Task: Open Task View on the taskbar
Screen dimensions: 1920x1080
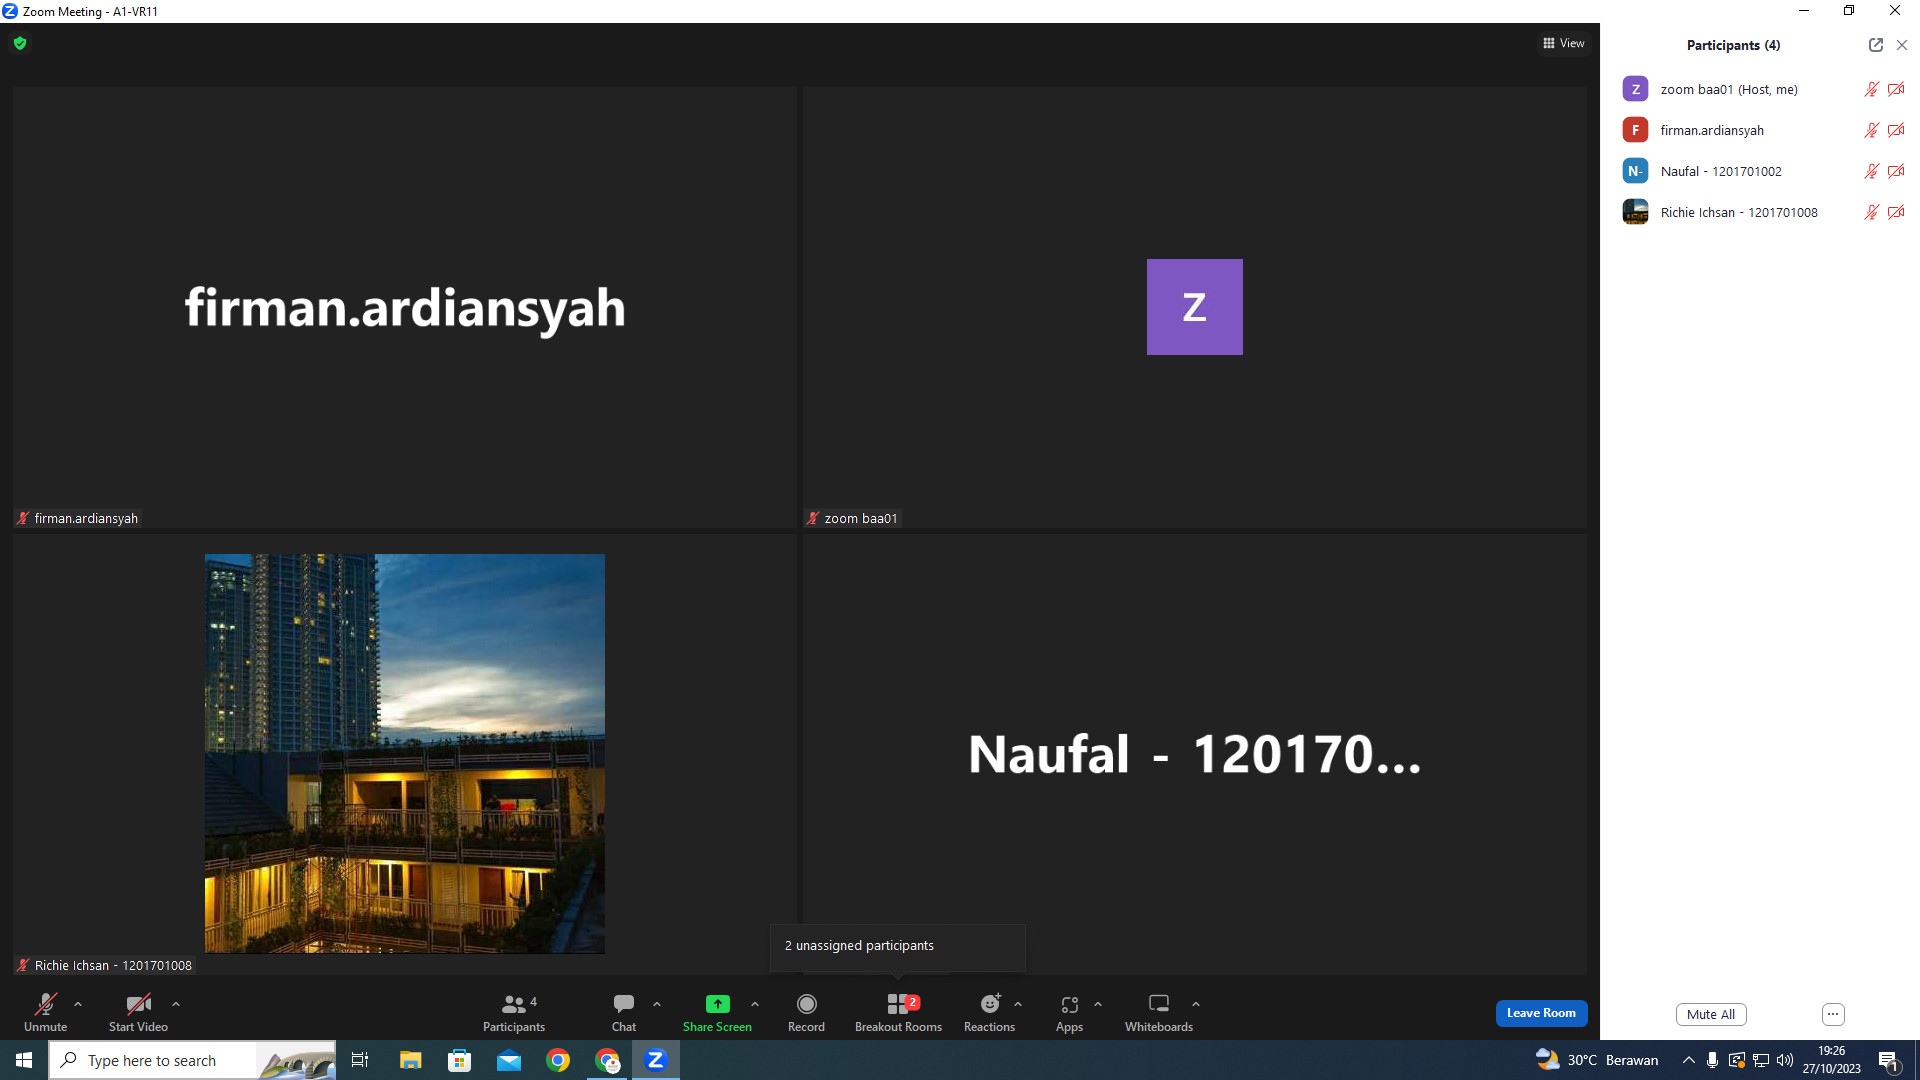Action: point(360,1060)
